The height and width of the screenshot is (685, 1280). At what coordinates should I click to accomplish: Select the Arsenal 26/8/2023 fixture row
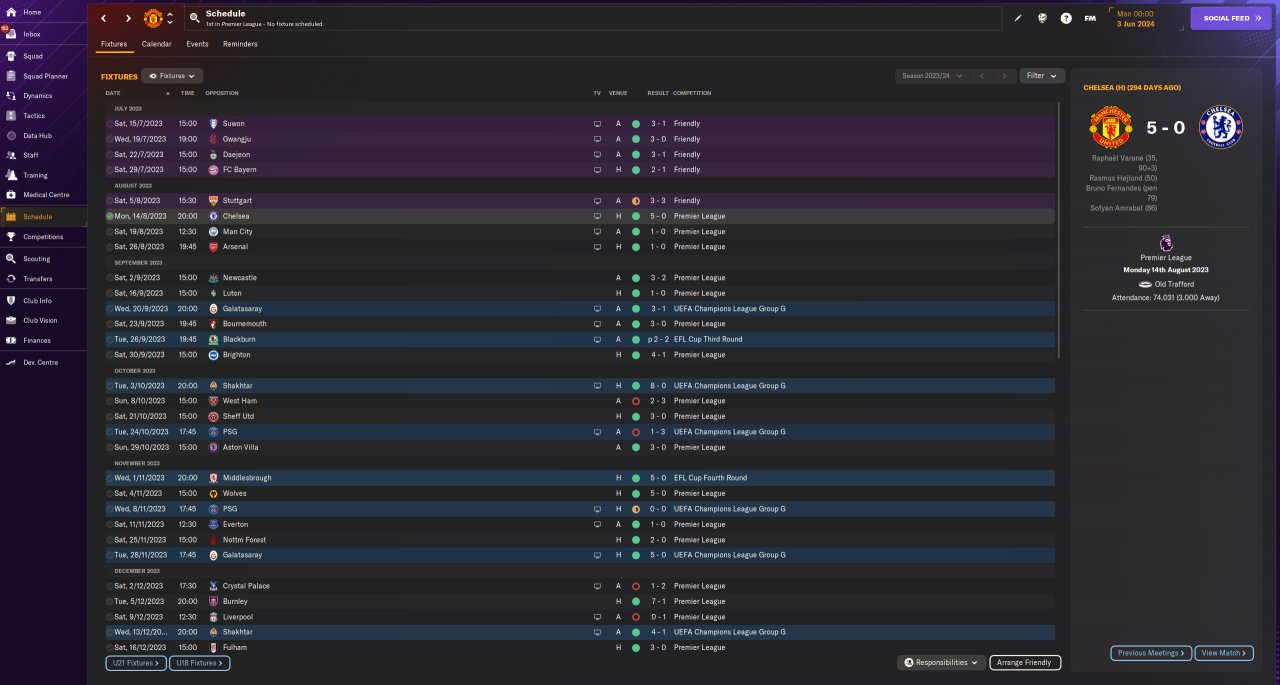click(579, 247)
